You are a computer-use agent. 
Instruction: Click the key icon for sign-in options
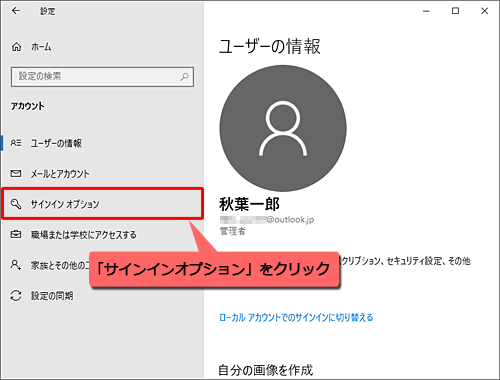16,204
